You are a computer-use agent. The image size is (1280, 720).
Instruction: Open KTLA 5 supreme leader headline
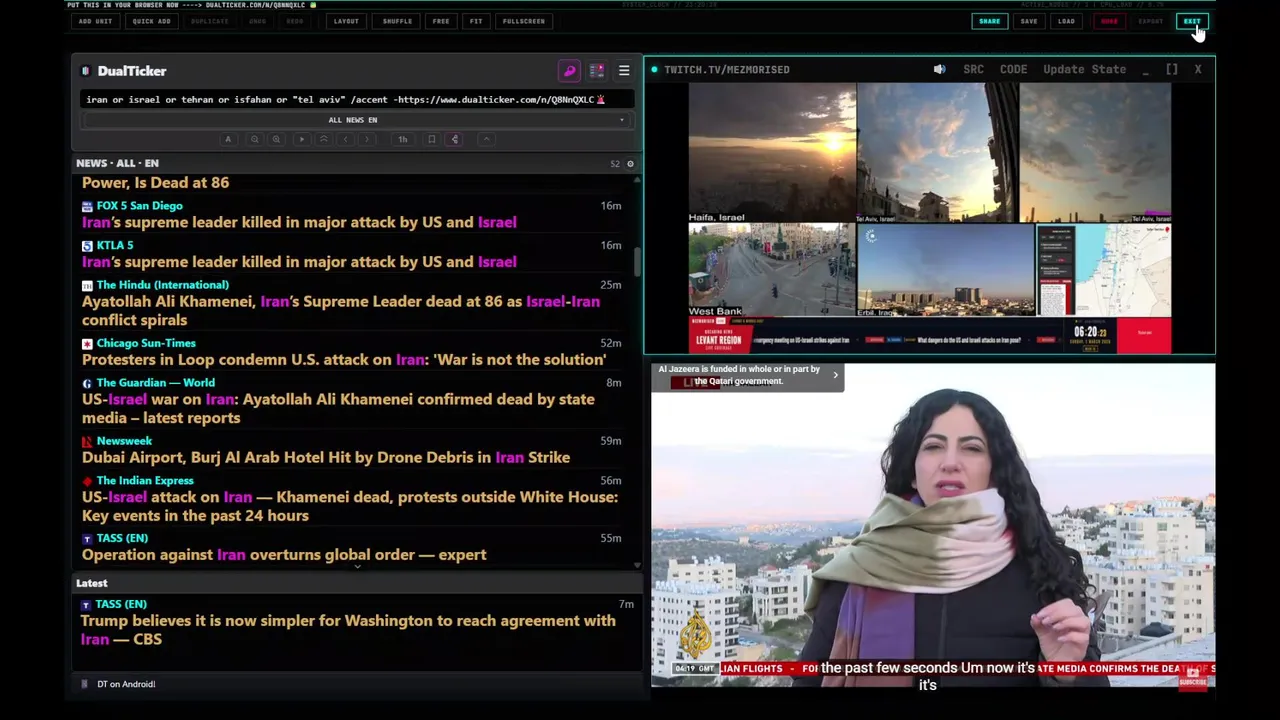299,262
